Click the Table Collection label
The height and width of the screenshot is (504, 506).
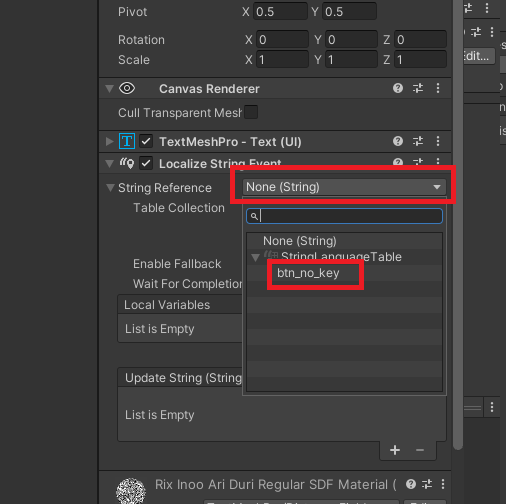(179, 208)
